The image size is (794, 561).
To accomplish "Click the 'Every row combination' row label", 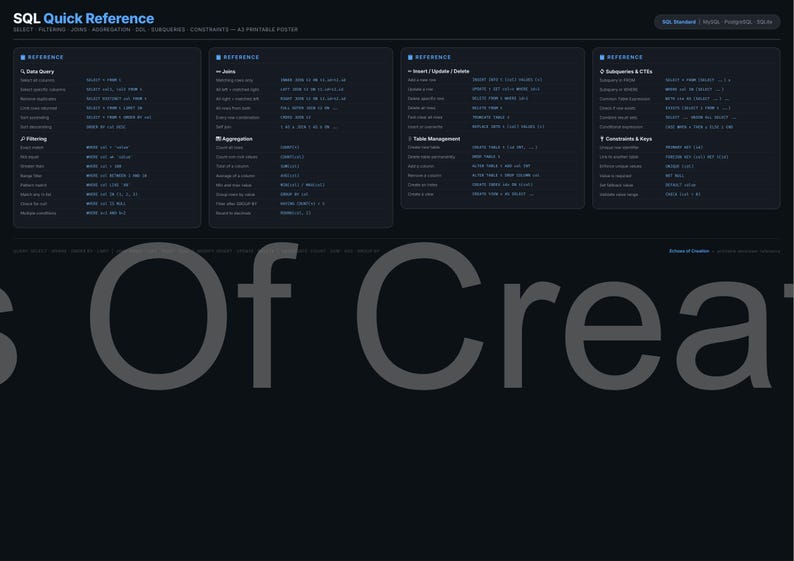I will pos(237,117).
